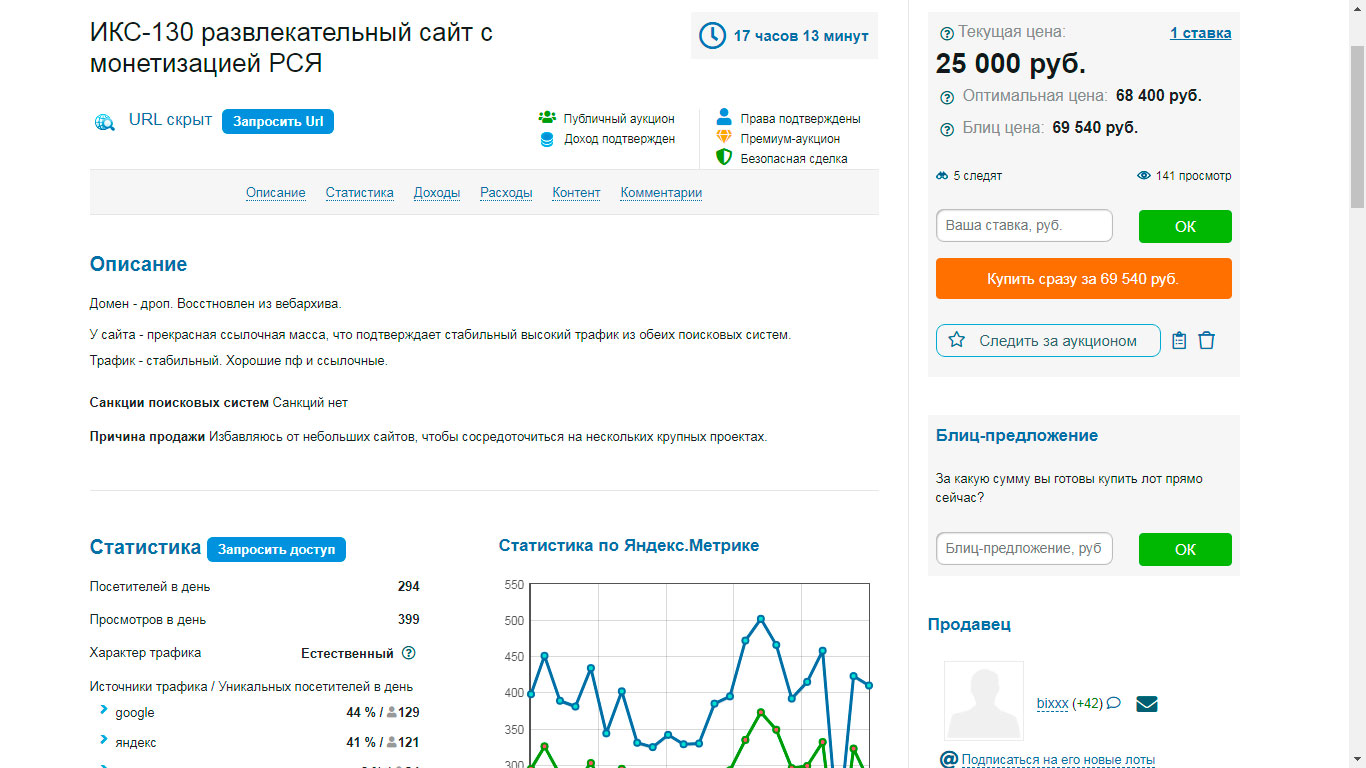This screenshot has height=768, width=1366.
Task: Submit the blitz offer with OK
Action: 1185,549
